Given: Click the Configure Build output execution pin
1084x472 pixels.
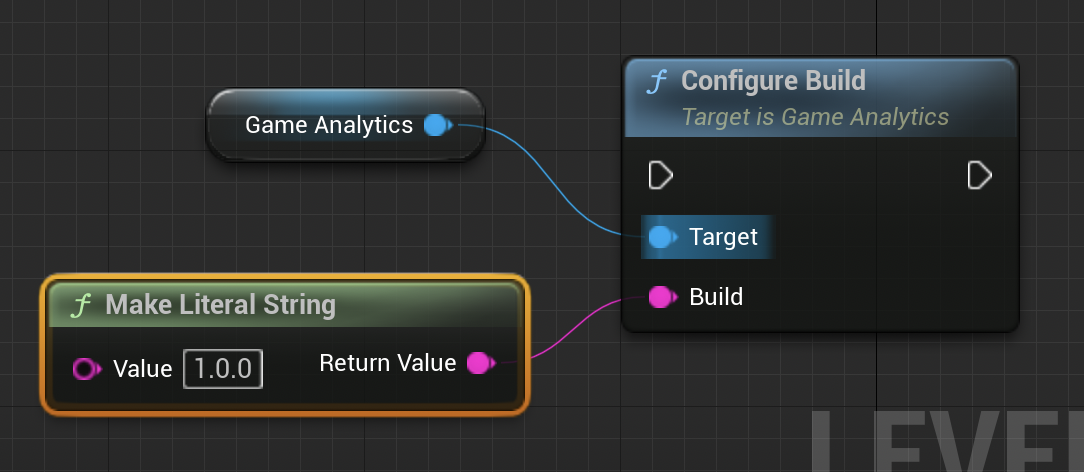Looking at the screenshot, I should pos(979,176).
